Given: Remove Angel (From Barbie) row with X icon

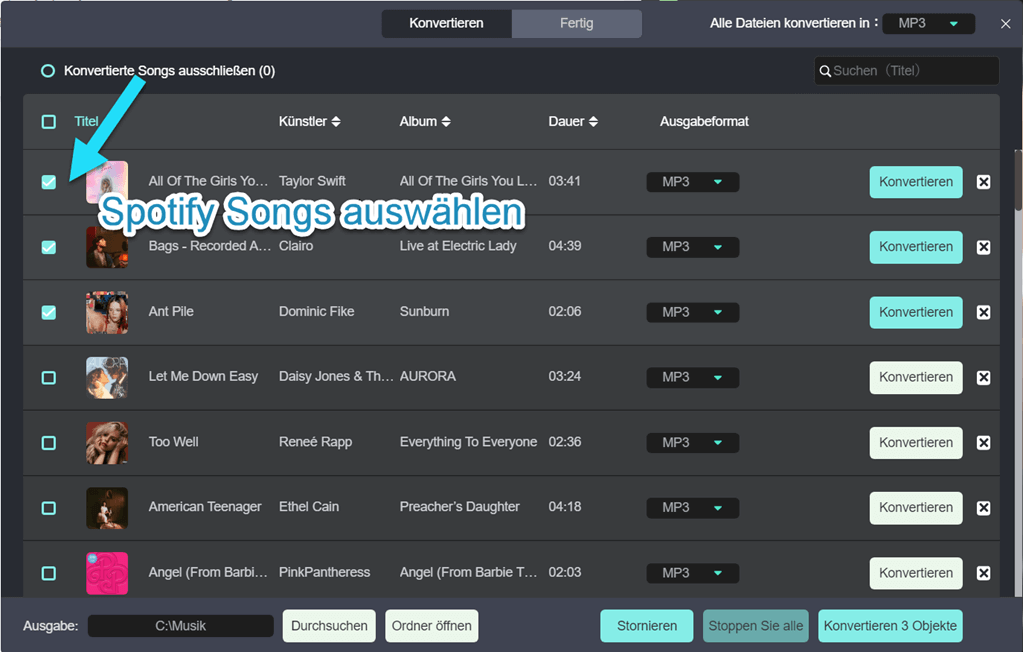Looking at the screenshot, I should pos(984,573).
